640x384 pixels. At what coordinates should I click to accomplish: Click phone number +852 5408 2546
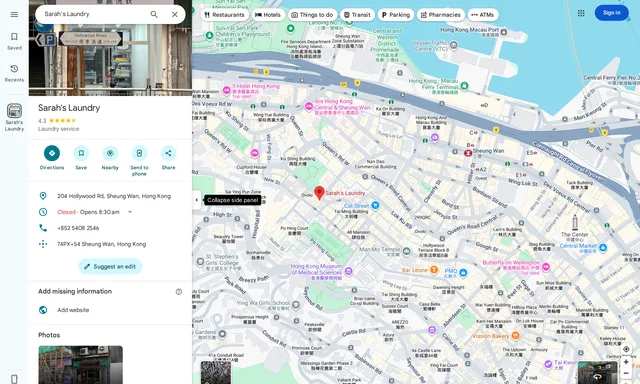click(x=78, y=228)
